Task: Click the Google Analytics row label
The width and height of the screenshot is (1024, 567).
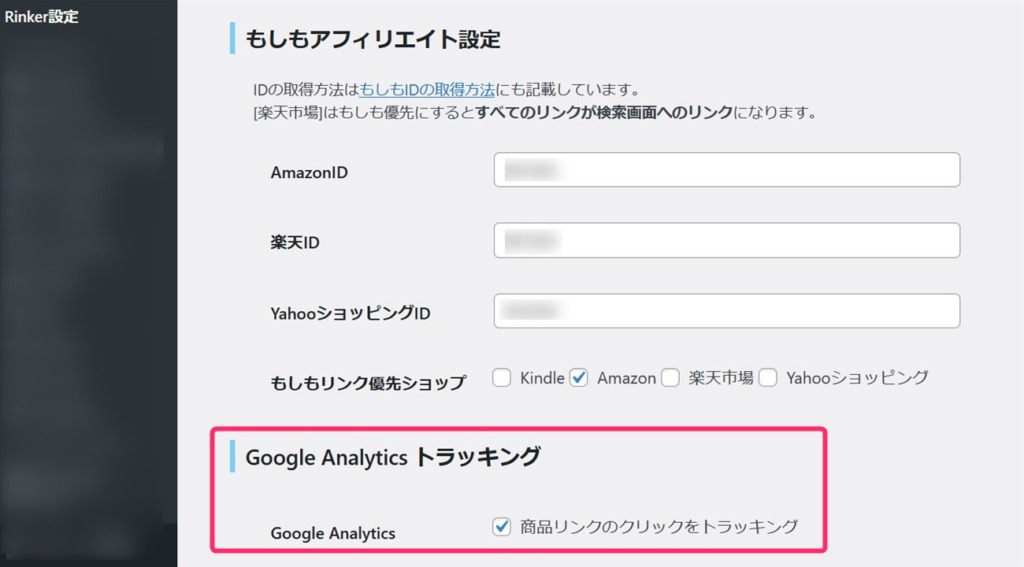Action: click(x=332, y=533)
